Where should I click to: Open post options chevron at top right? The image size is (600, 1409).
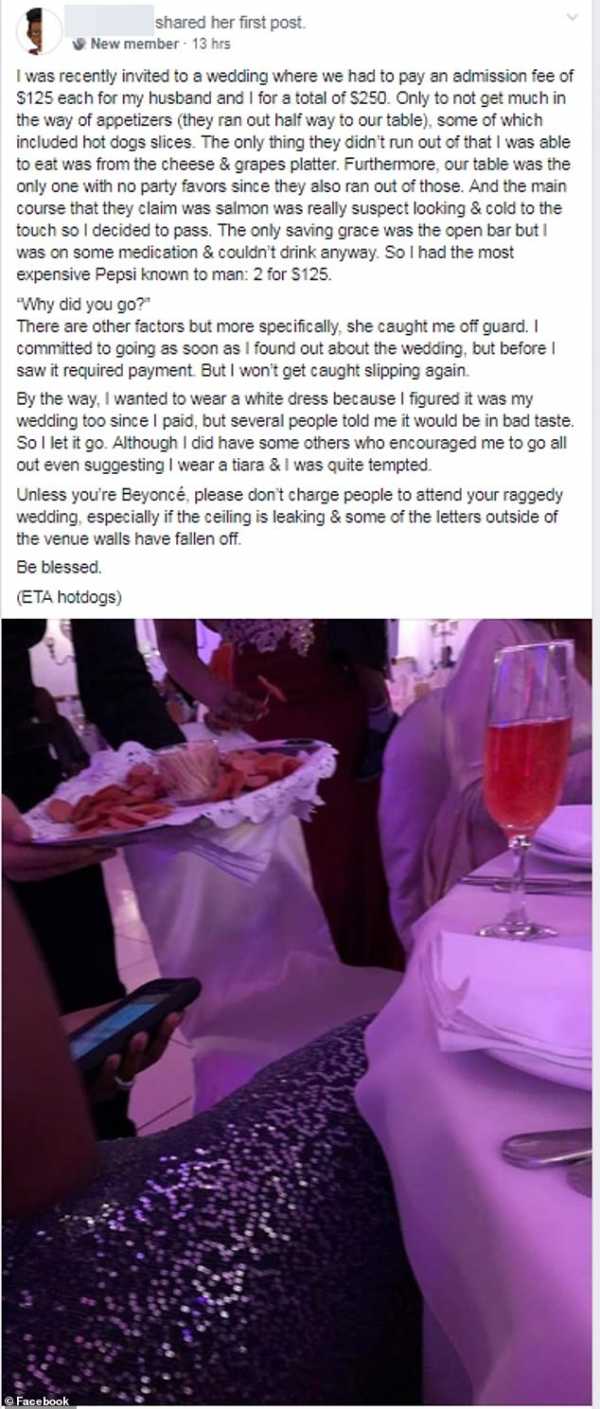coord(572,17)
